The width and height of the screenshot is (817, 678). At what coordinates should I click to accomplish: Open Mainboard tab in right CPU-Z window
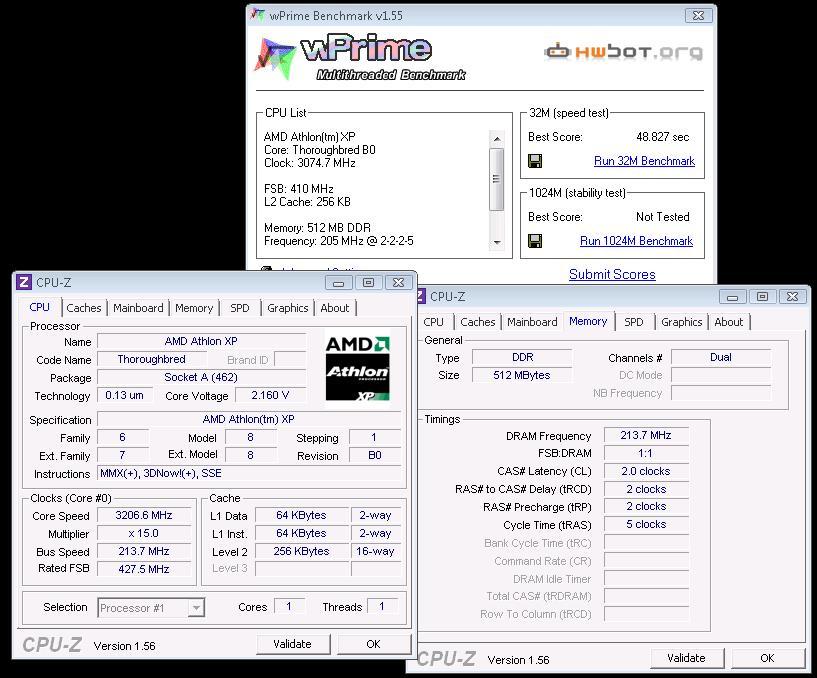click(532, 322)
